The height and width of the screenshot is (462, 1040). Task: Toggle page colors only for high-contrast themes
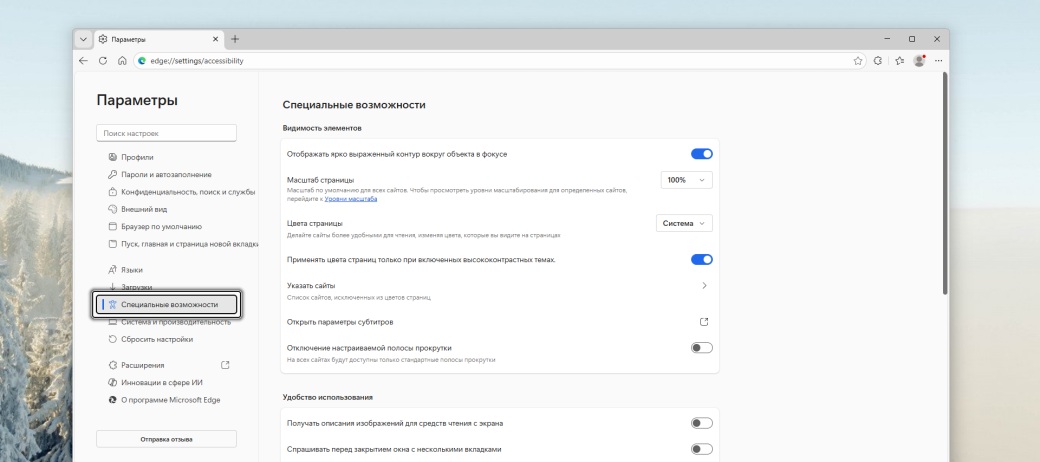click(701, 259)
